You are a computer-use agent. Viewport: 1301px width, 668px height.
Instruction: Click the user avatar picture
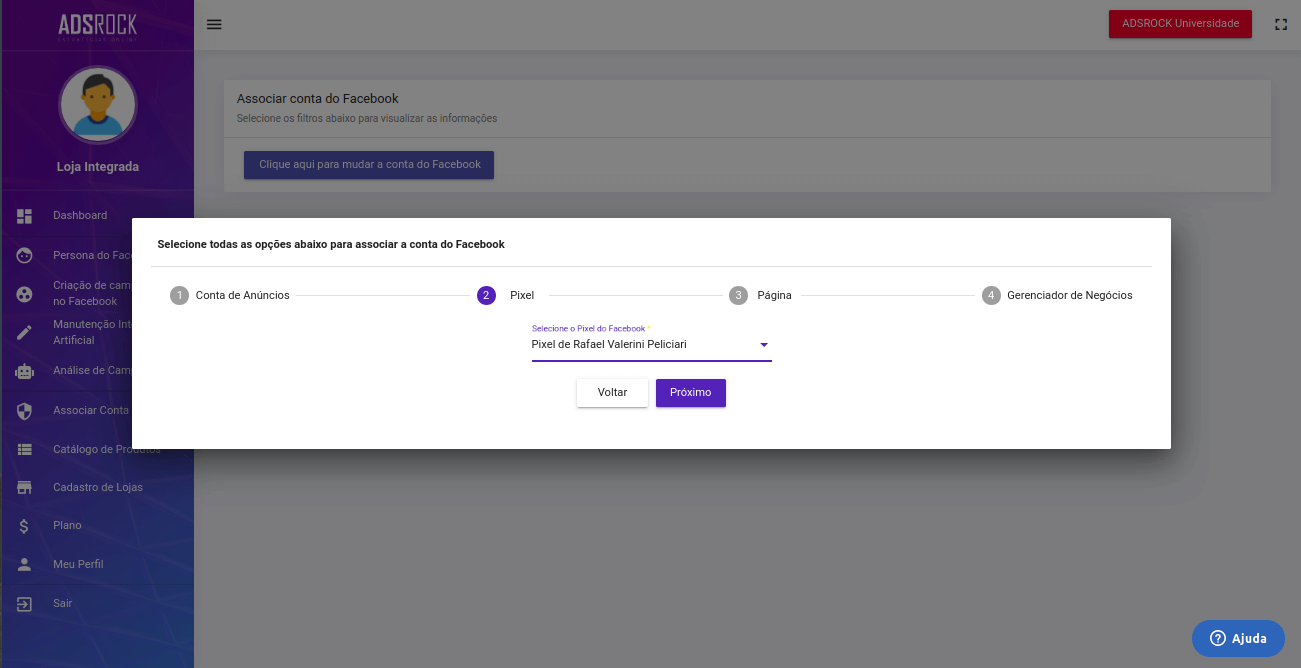coord(97,105)
